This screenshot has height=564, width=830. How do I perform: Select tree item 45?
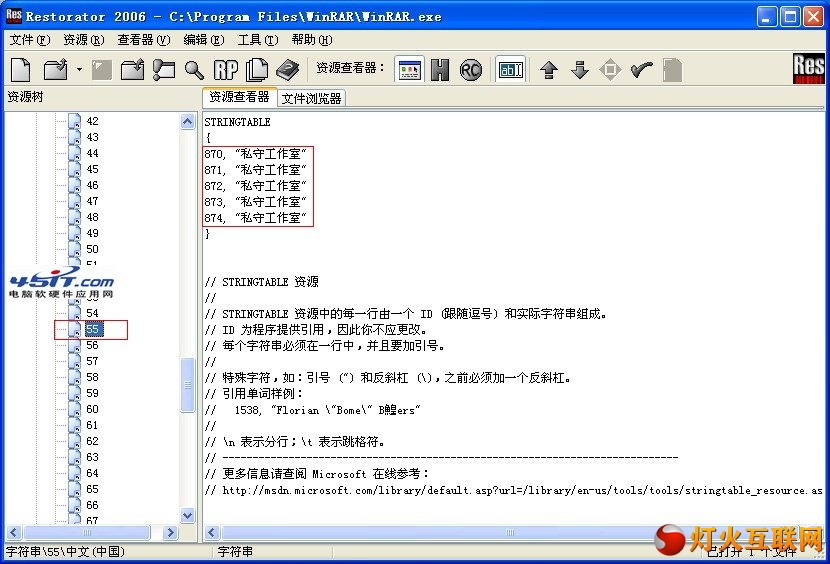93,169
